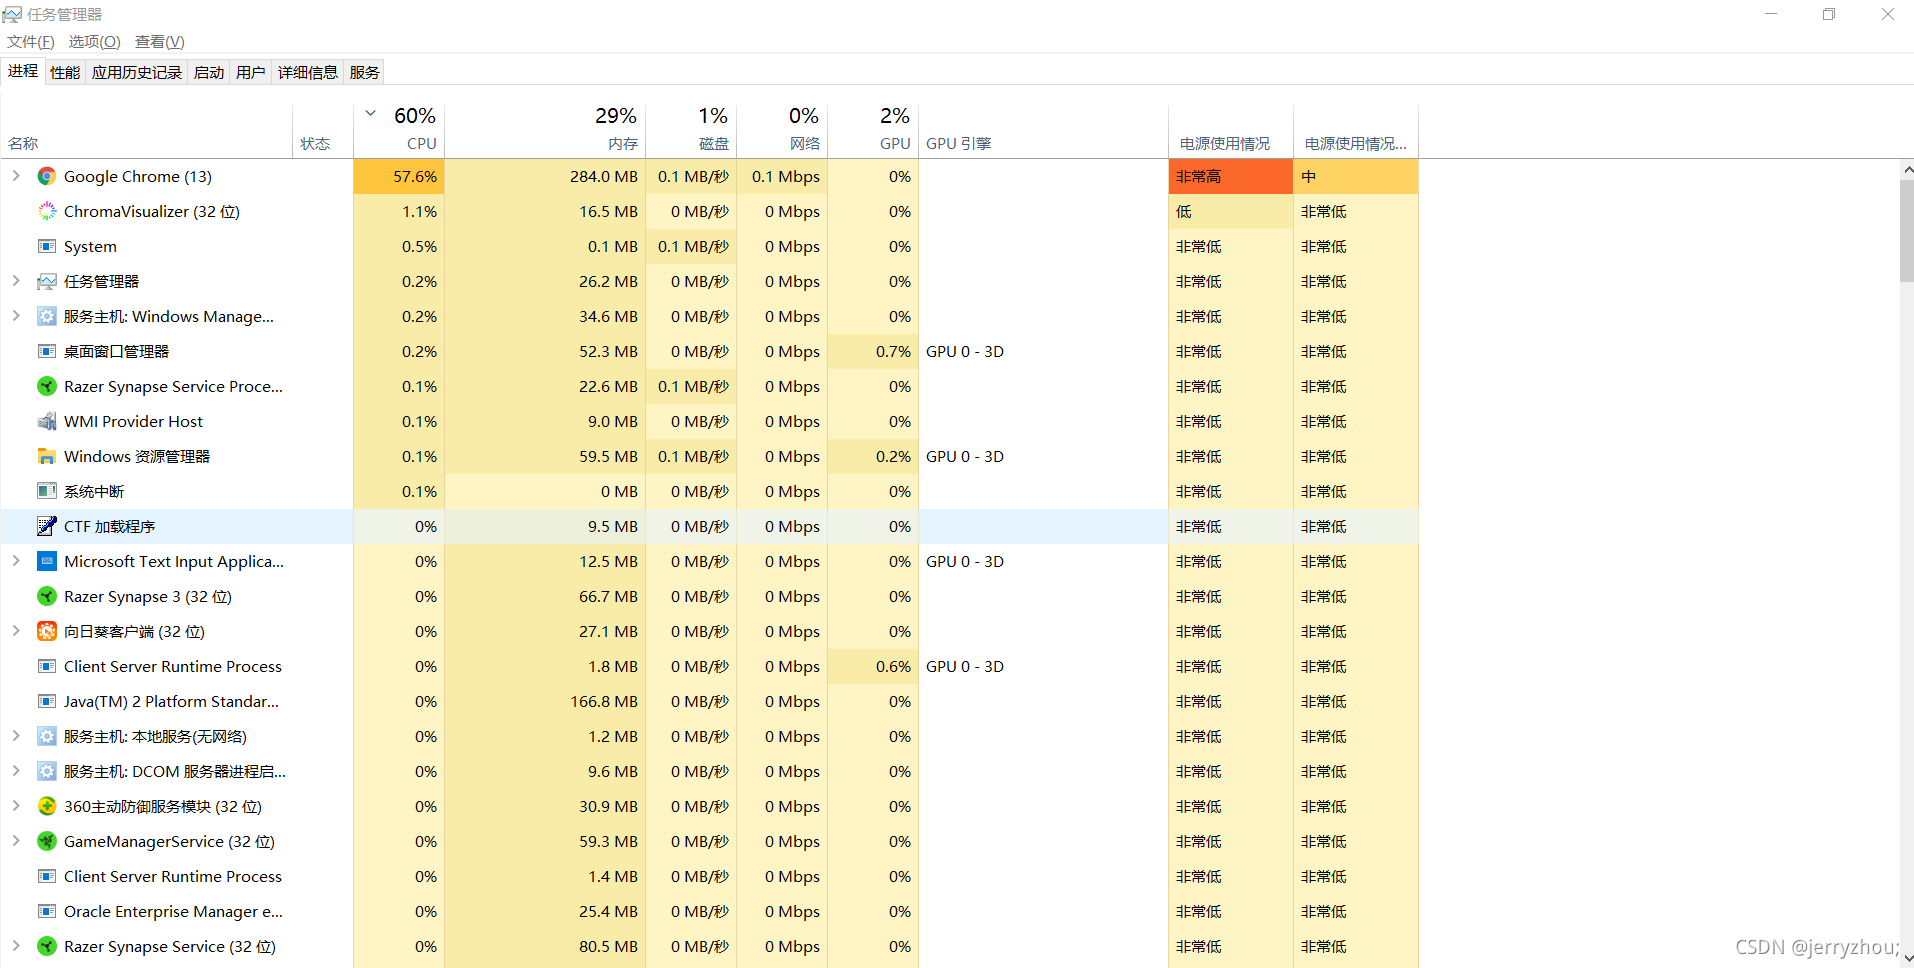Sort by the 磁盘 column header
This screenshot has height=968, width=1914.
click(x=691, y=130)
